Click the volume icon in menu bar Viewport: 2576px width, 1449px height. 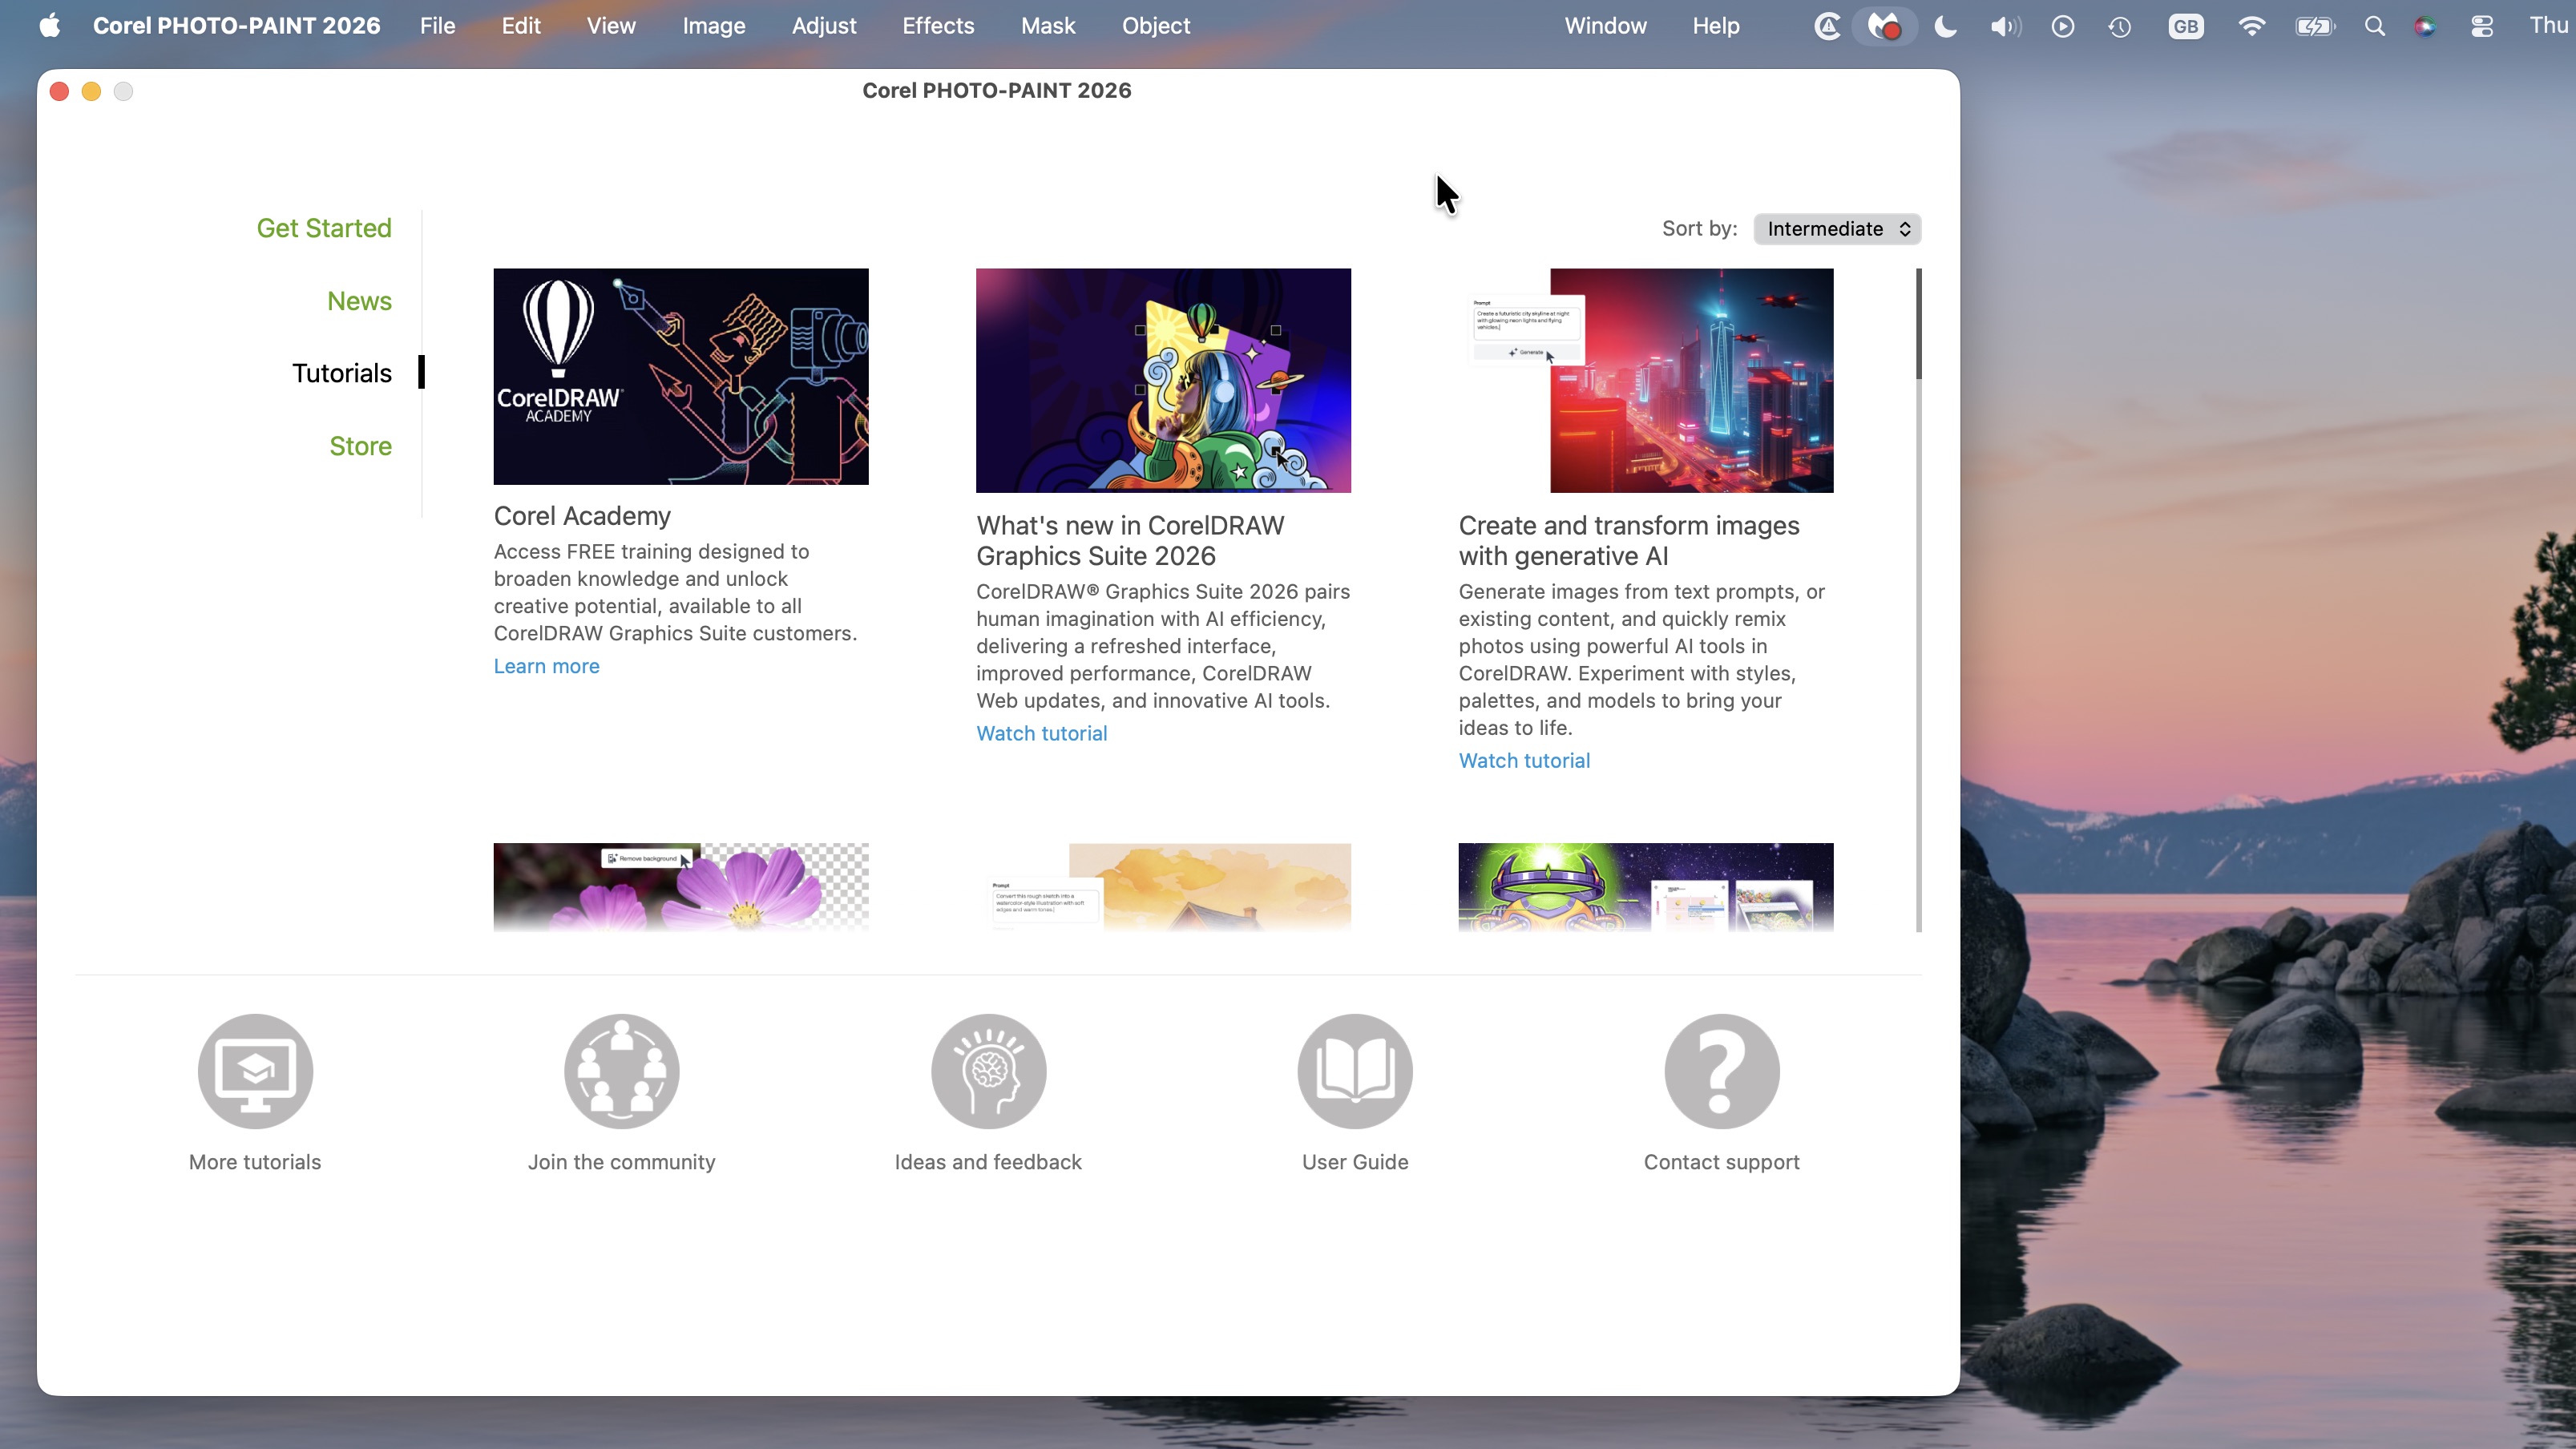(x=2003, y=26)
